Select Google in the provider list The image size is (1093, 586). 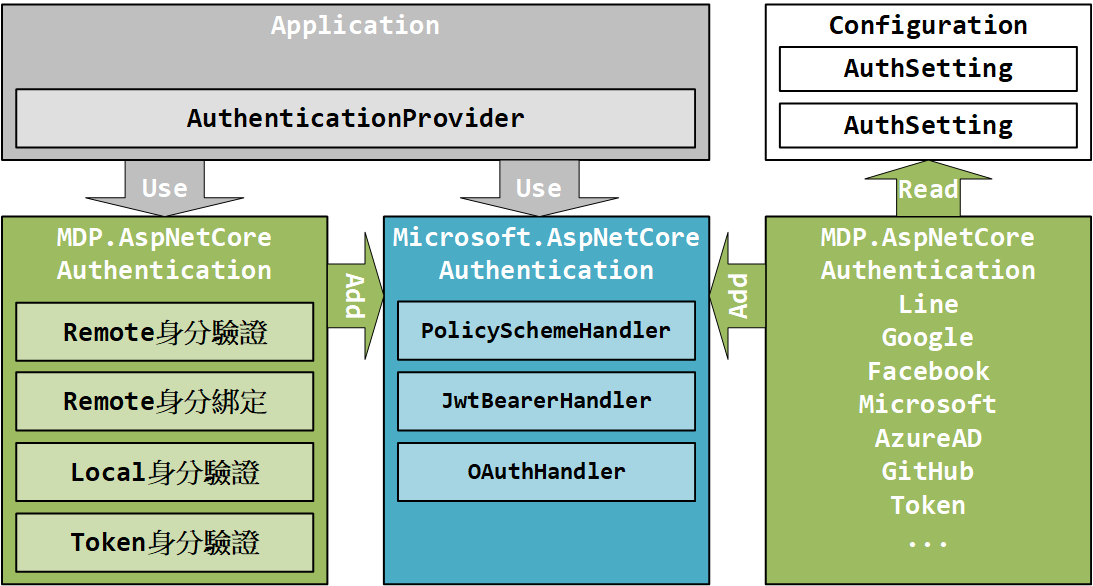click(x=928, y=338)
